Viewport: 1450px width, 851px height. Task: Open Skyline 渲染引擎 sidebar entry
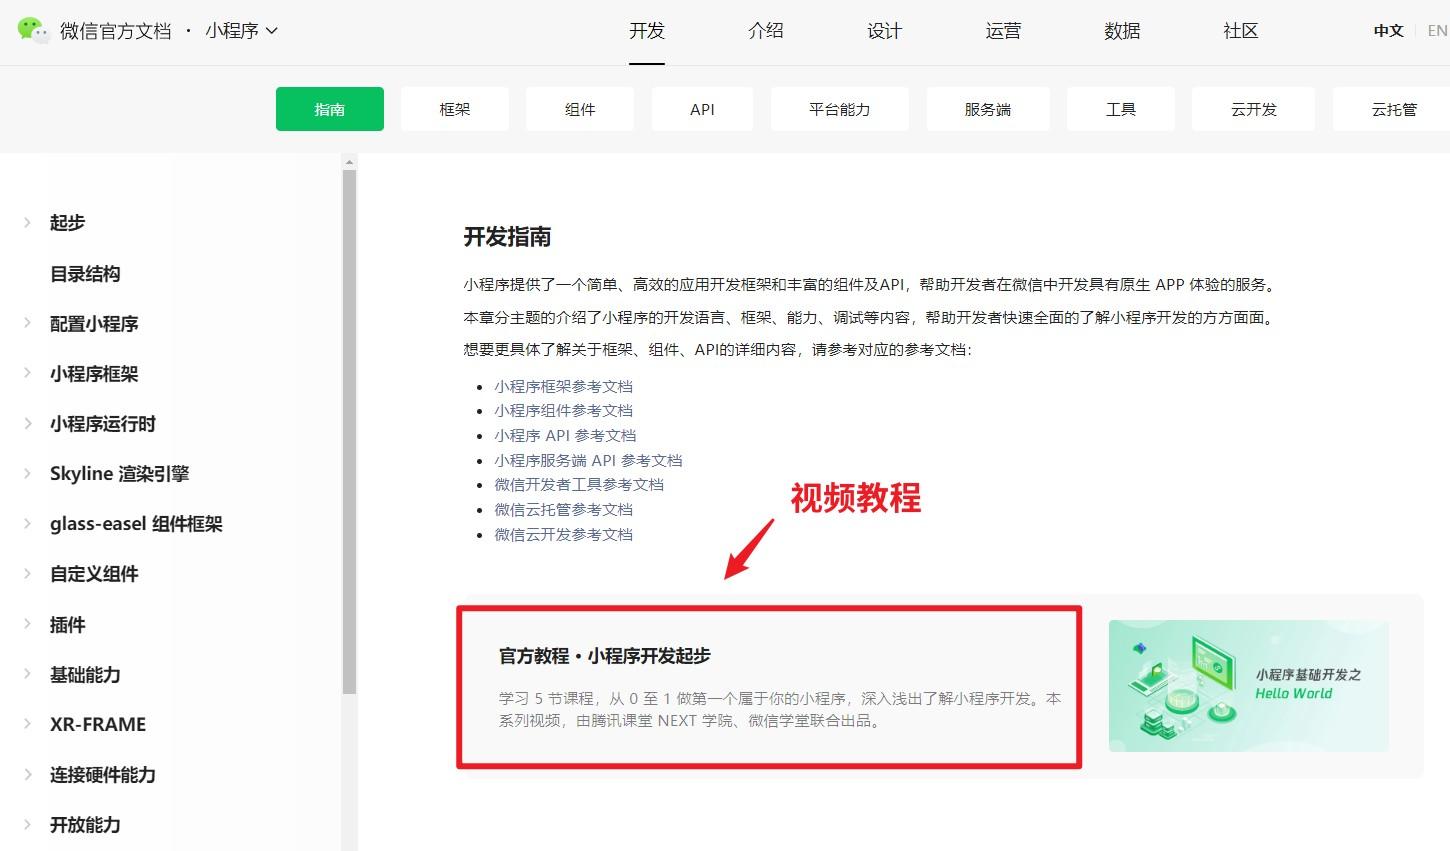[119, 474]
